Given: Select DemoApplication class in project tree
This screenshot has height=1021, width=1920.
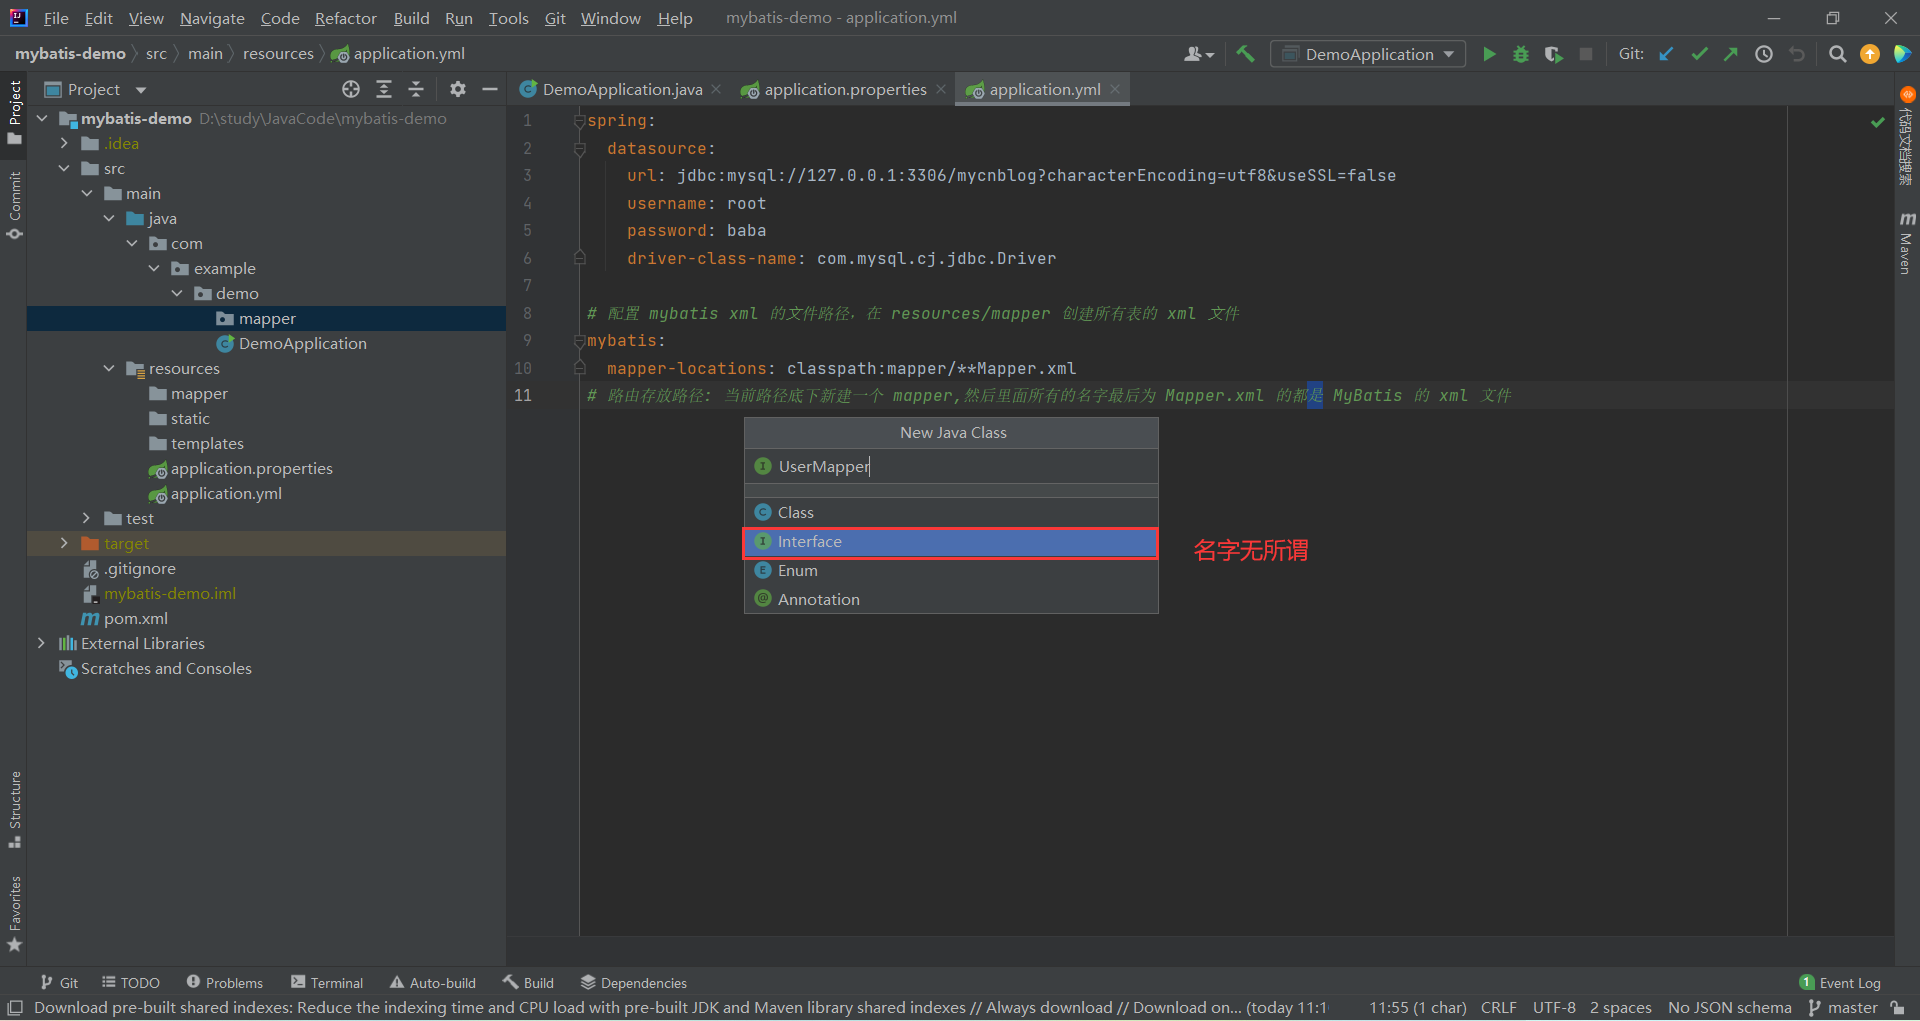Looking at the screenshot, I should tap(302, 343).
